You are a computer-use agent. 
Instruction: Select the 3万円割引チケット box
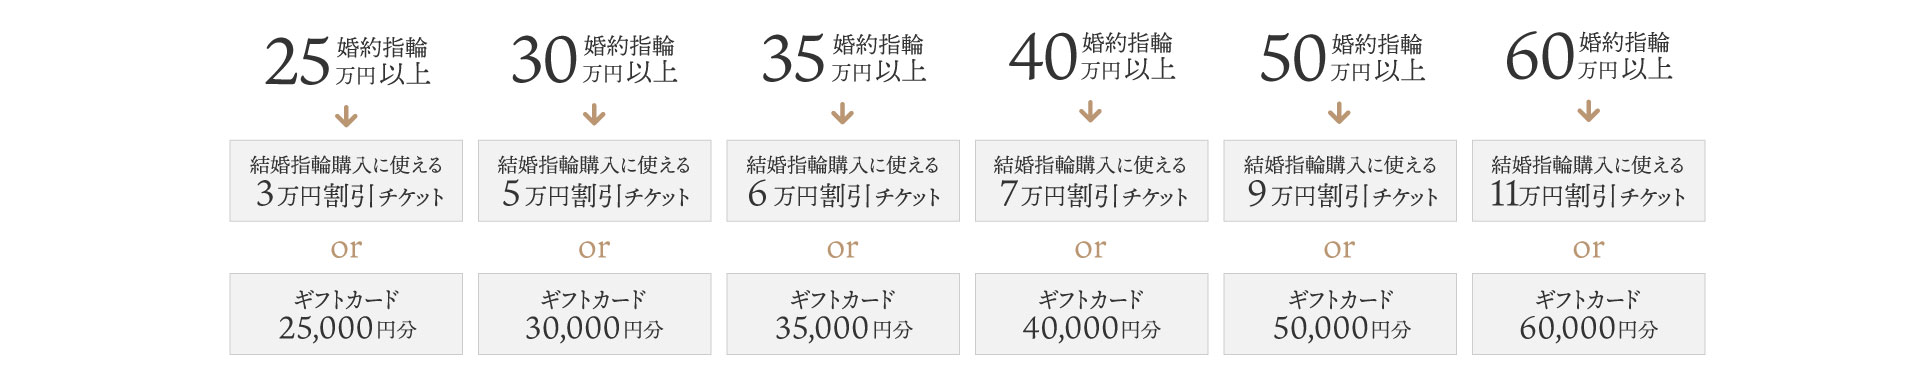pyautogui.click(x=346, y=181)
